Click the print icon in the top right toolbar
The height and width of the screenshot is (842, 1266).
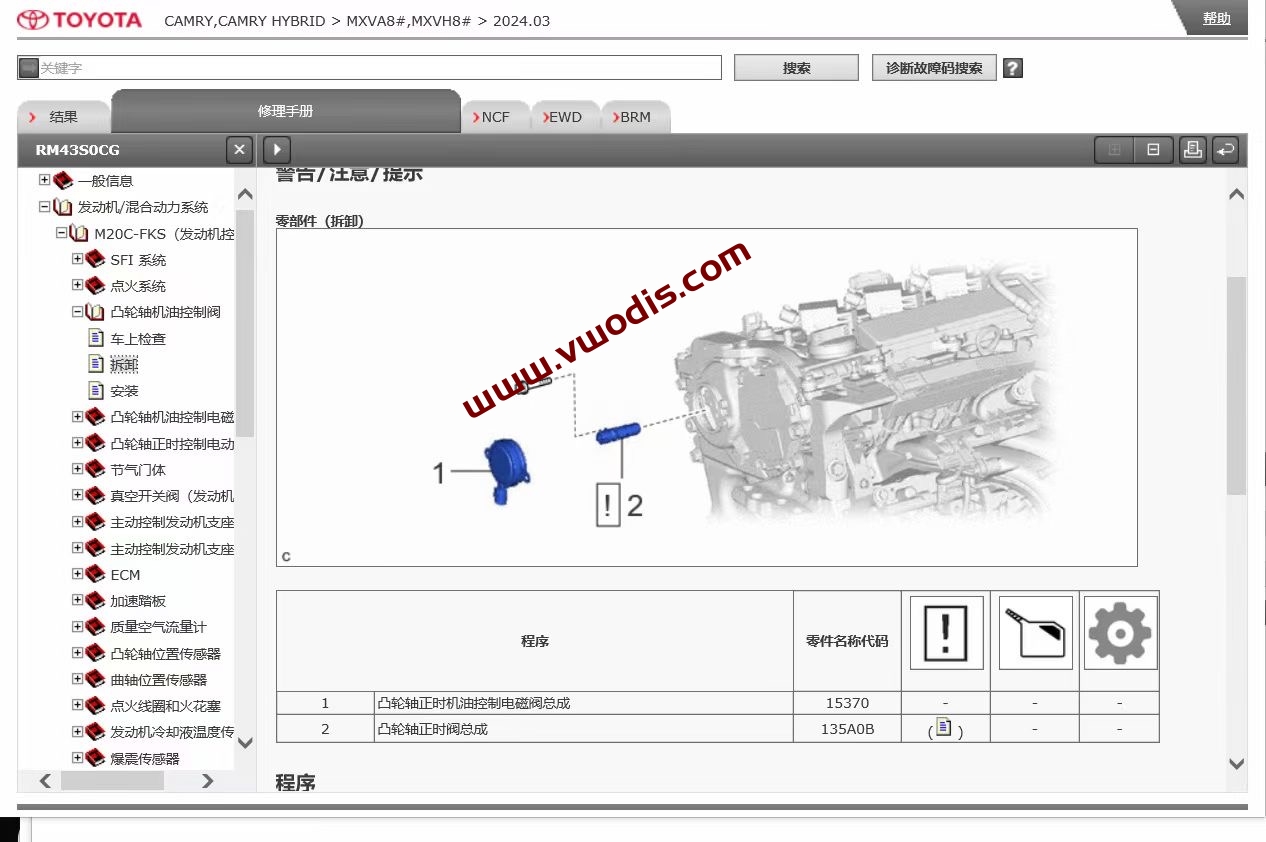click(1192, 149)
